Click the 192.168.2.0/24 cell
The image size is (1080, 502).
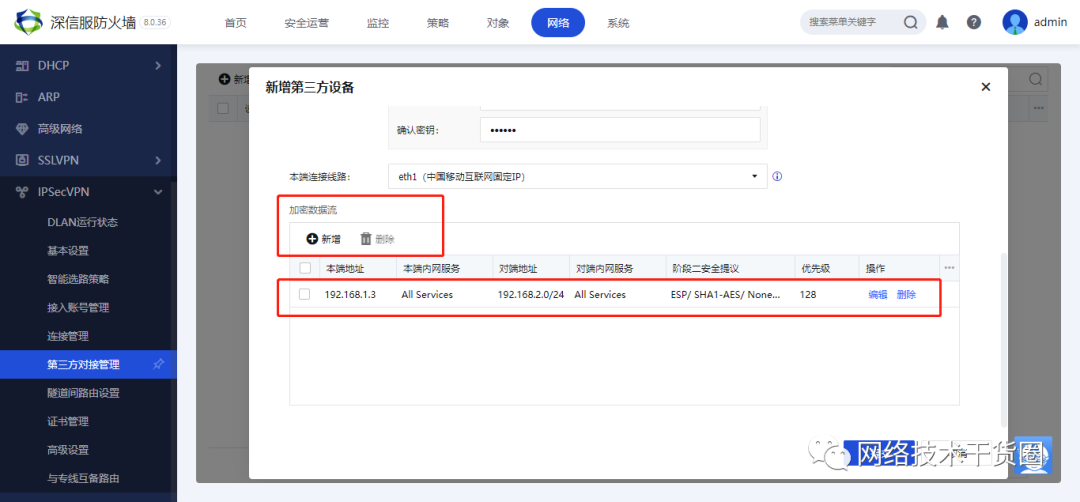(531, 294)
